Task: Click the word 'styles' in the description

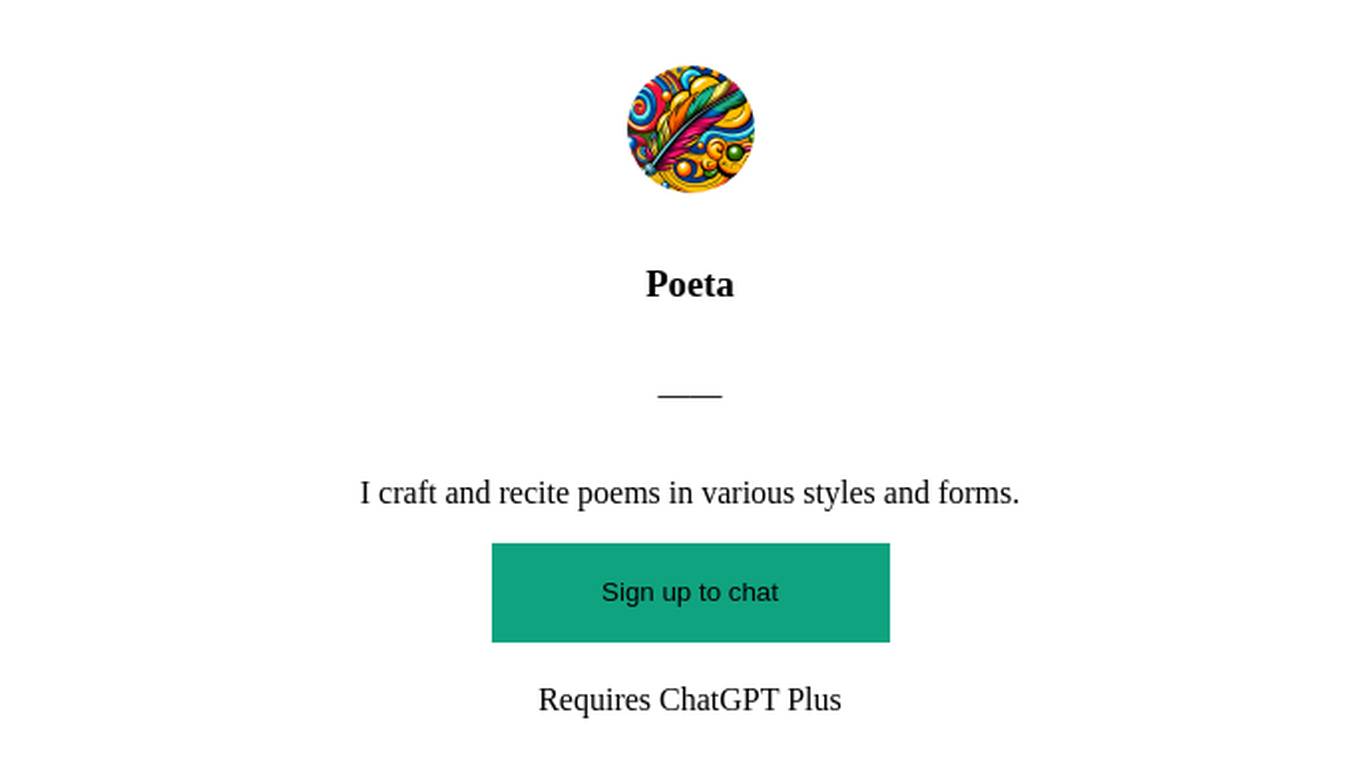Action: coord(838,494)
